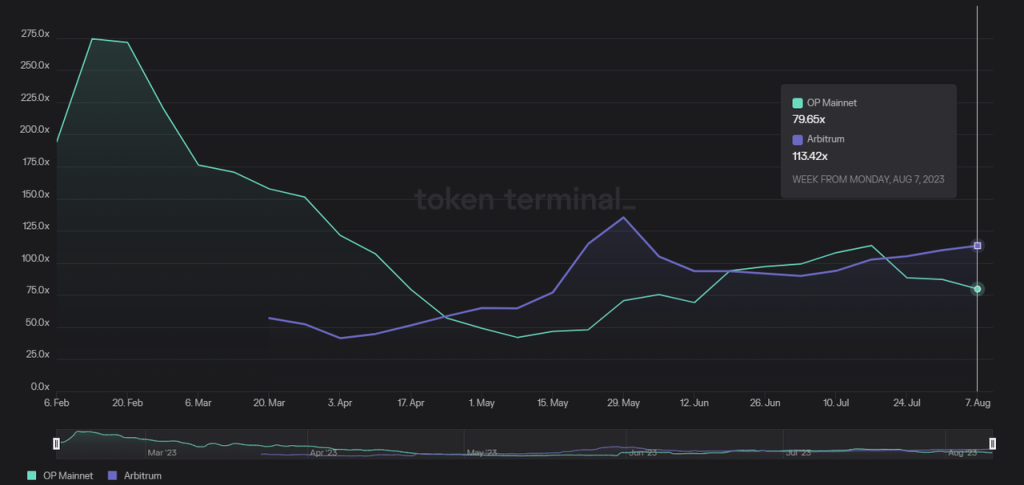Click the 150.0x y-axis label
Image resolution: width=1024 pixels, height=485 pixels.
[35, 195]
